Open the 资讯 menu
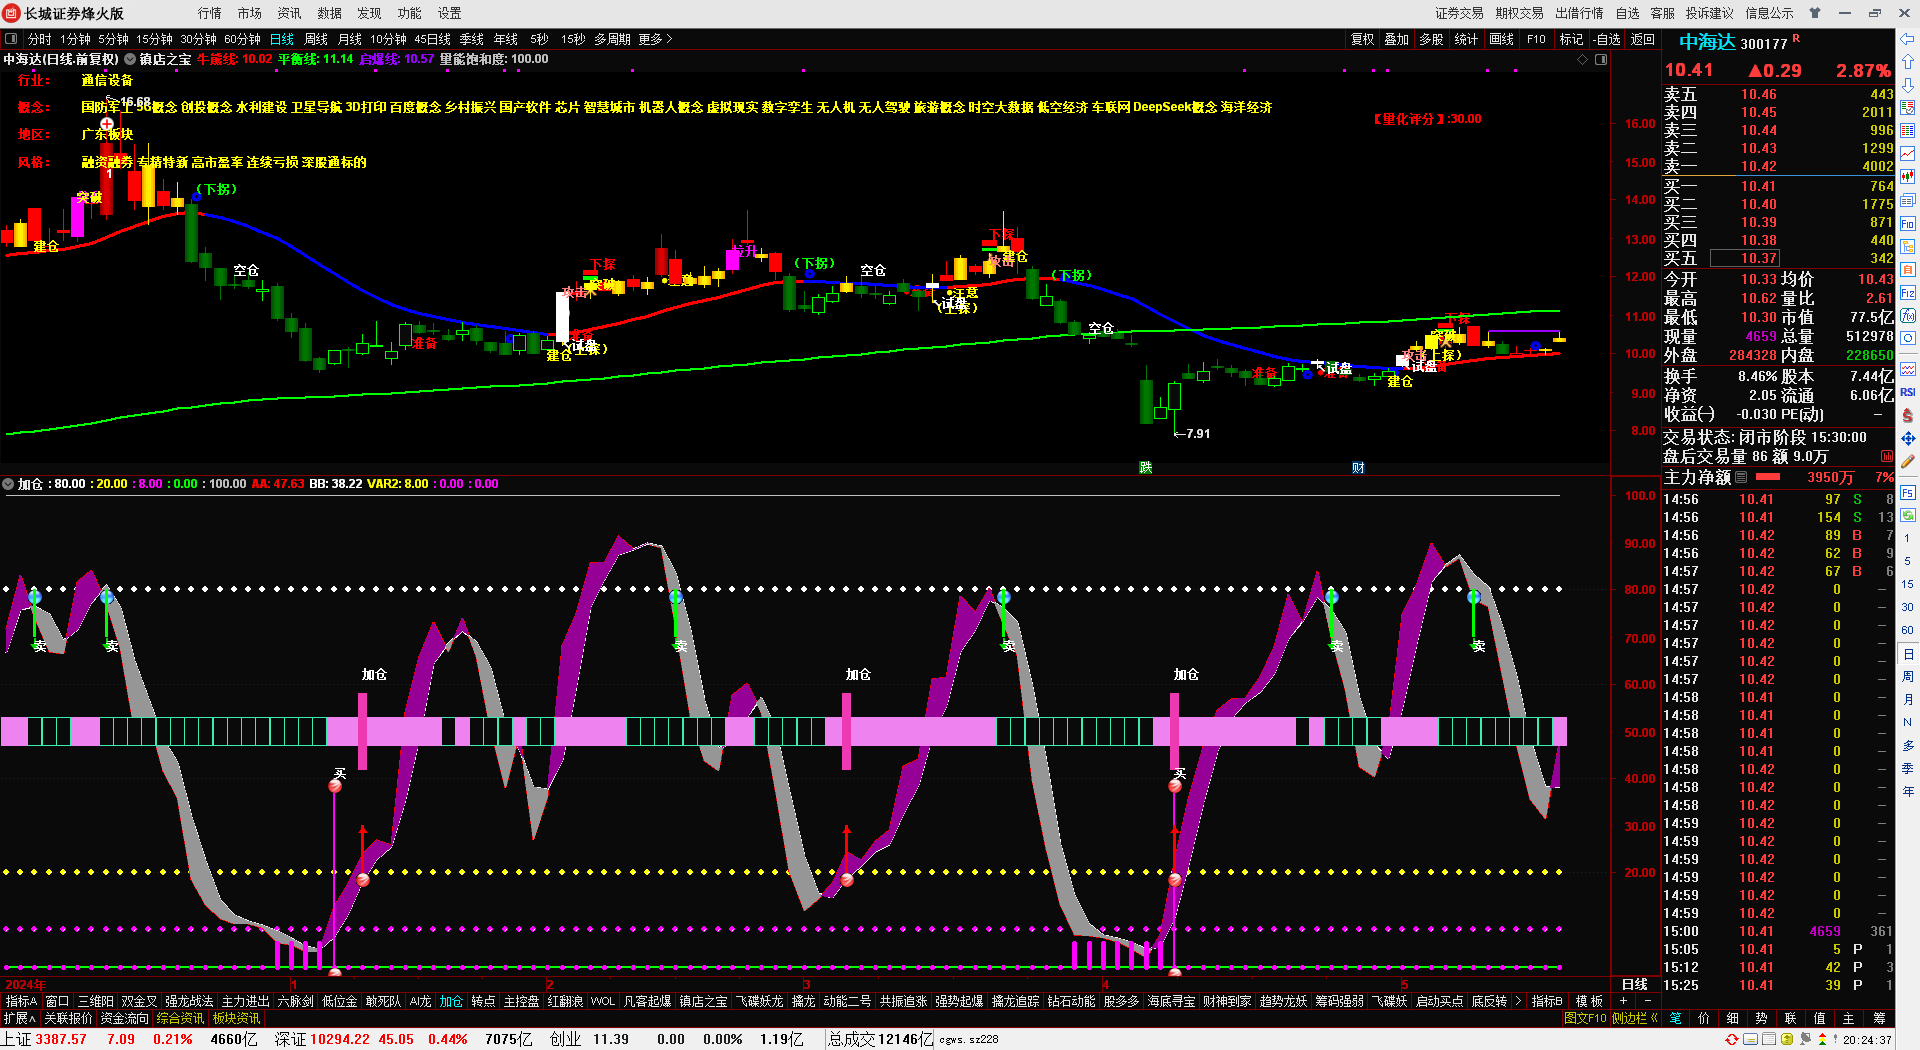 pyautogui.click(x=290, y=13)
